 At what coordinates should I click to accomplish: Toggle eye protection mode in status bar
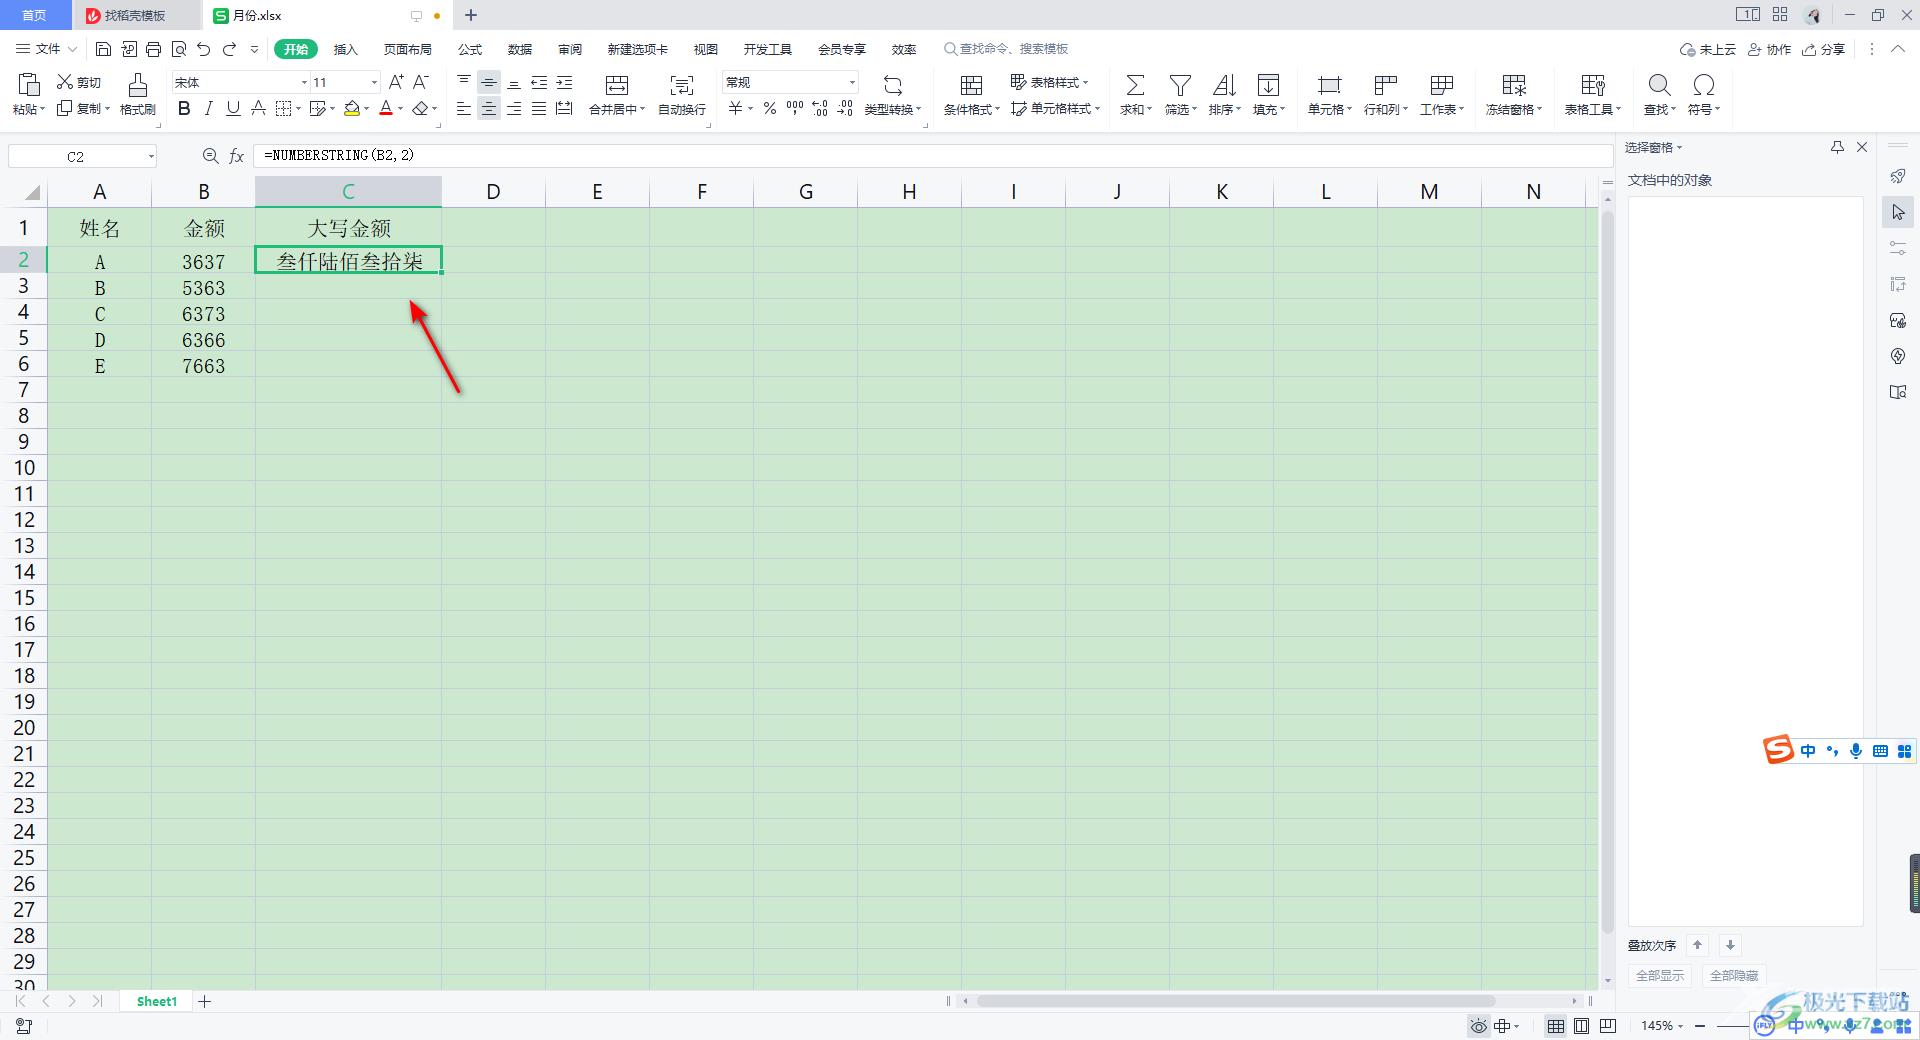click(x=1478, y=1026)
